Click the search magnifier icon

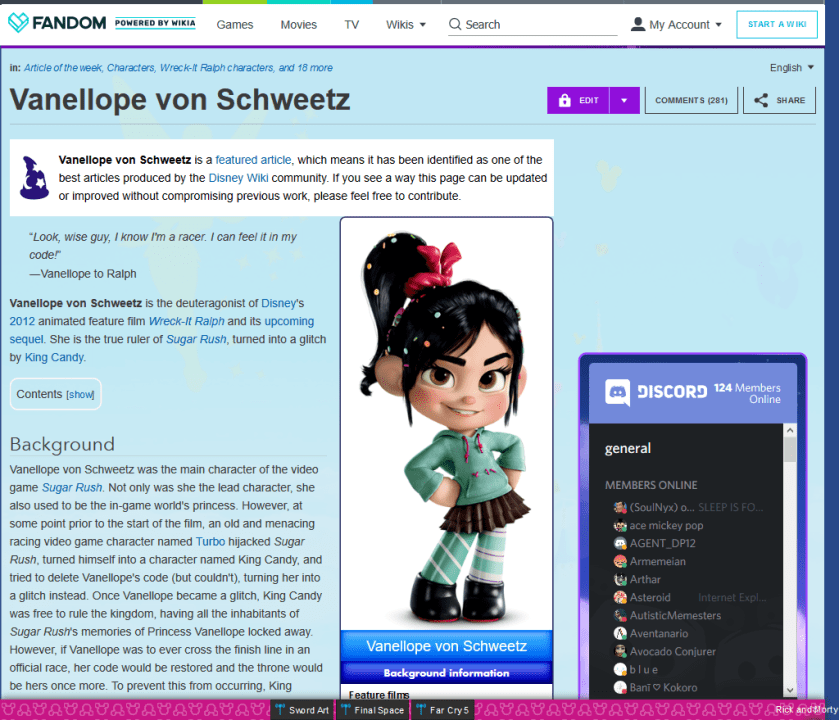coord(455,24)
